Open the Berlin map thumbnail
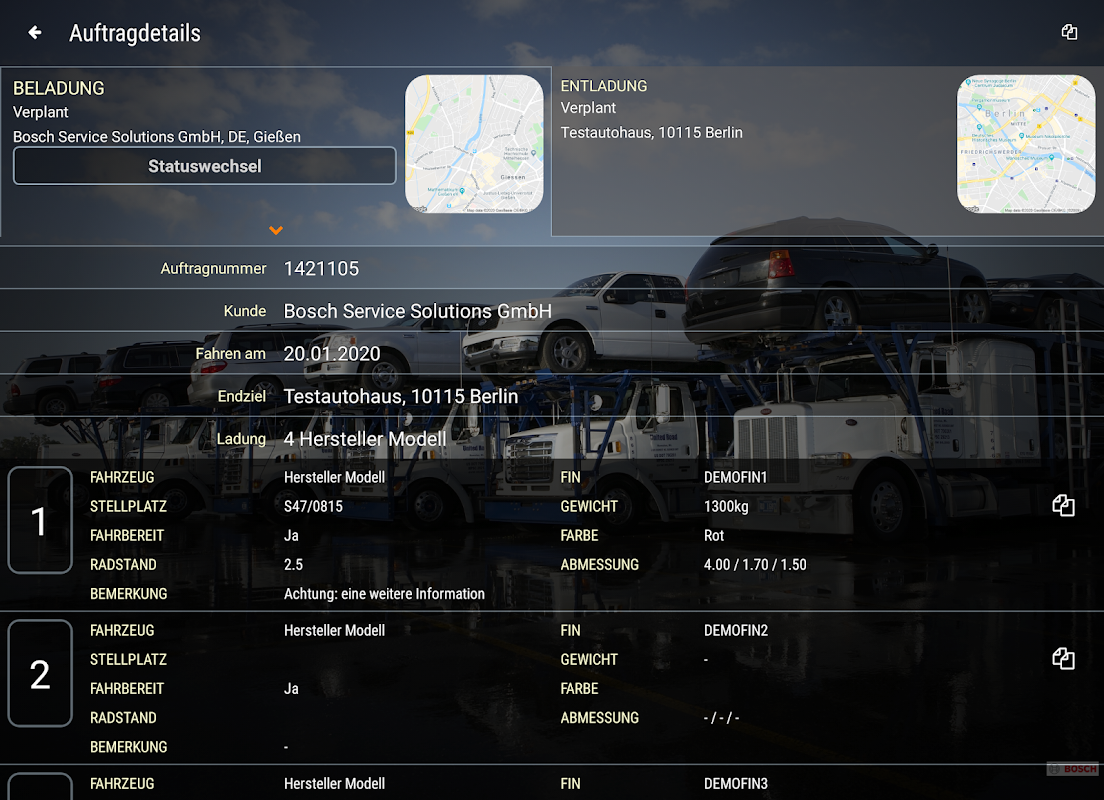The height and width of the screenshot is (800, 1104). 1026,144
